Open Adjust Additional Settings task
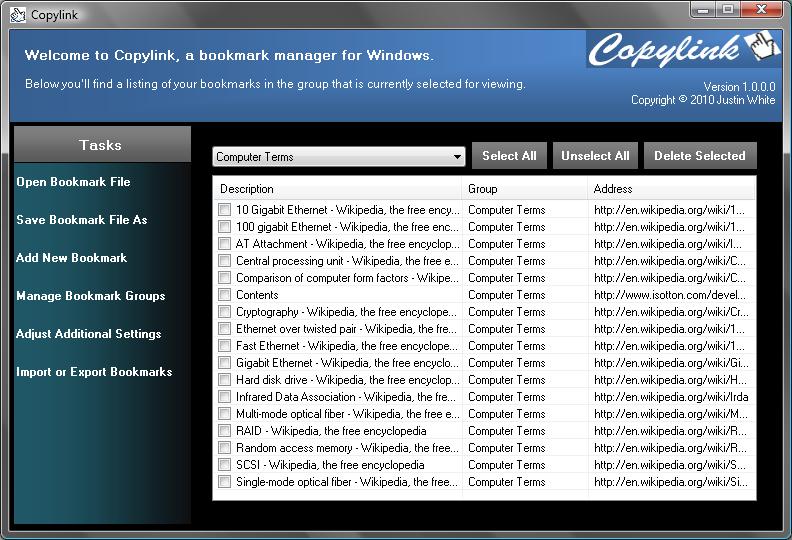The image size is (792, 540). 88,334
